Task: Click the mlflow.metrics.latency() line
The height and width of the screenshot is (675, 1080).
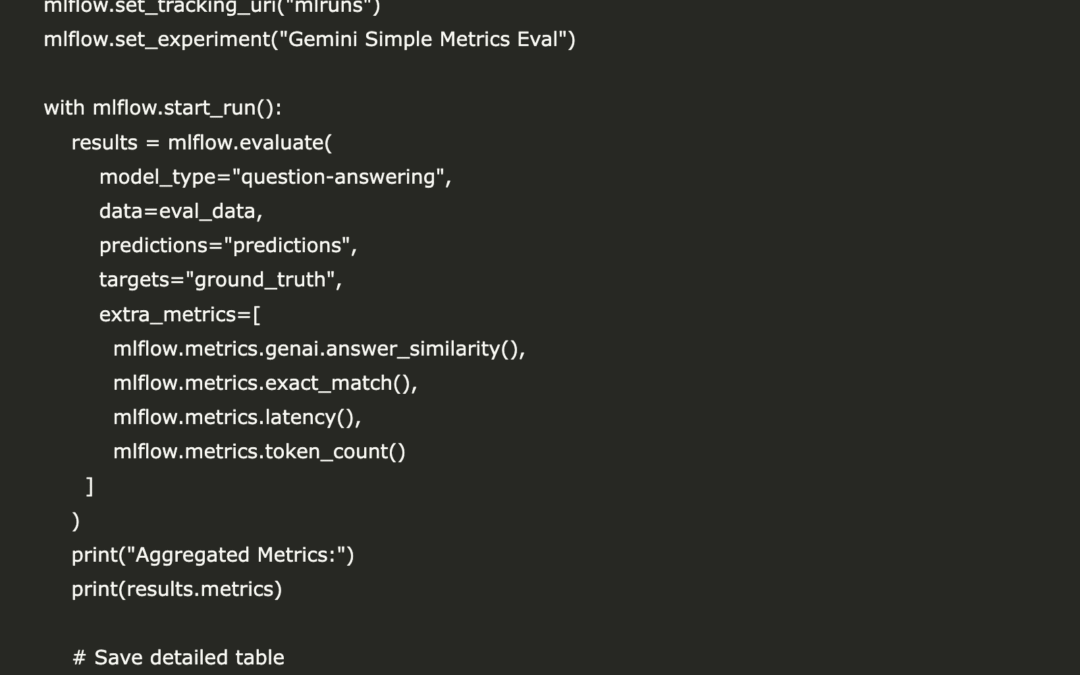Action: click(237, 417)
